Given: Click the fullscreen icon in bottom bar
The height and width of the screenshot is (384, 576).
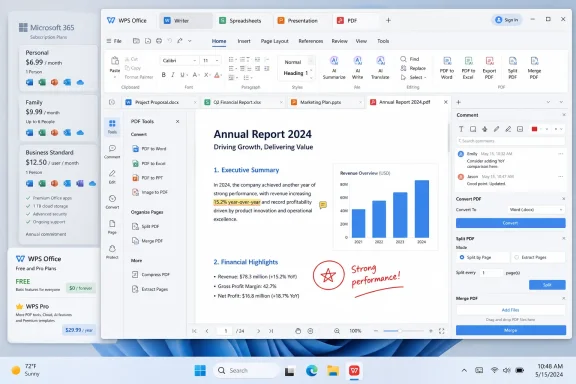Looking at the screenshot, I should coord(442,331).
